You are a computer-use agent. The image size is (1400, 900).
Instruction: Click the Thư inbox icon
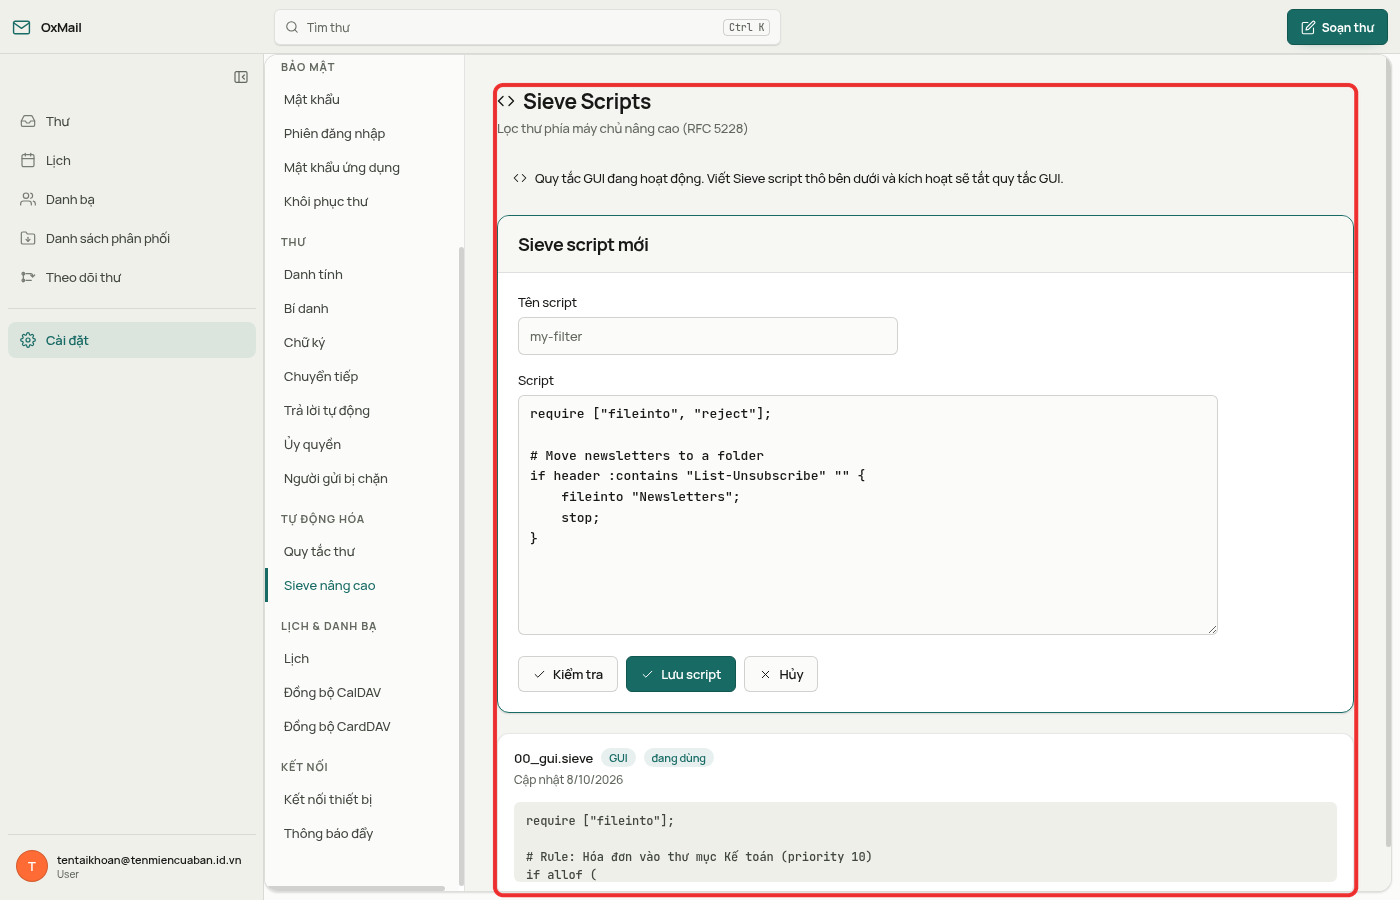28,121
